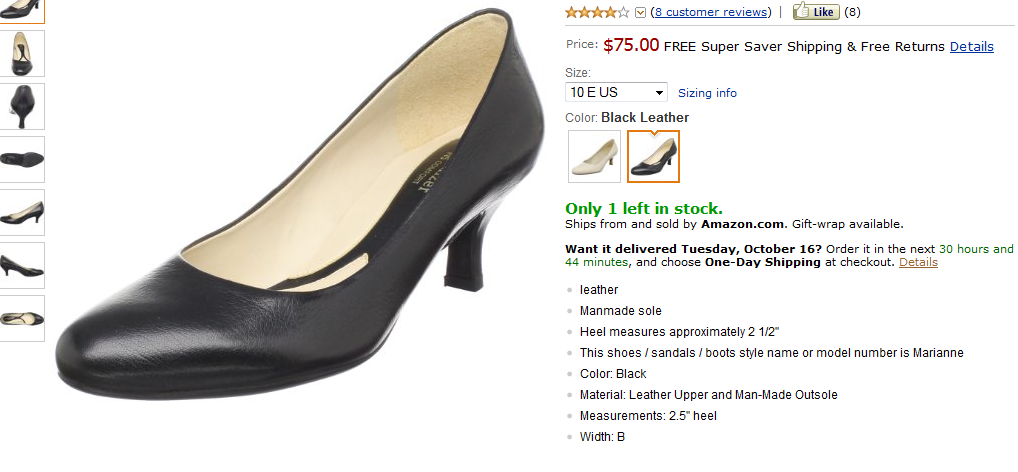Screen dimensions: 1018x472
Task: Open the star ratings dropdown arrow
Action: 640,13
